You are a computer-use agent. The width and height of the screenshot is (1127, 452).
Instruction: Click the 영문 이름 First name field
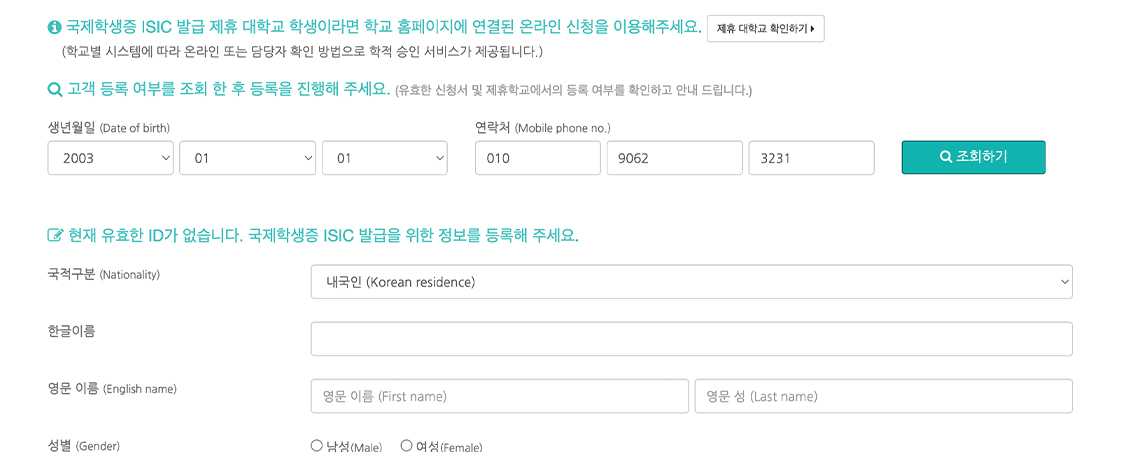click(500, 396)
